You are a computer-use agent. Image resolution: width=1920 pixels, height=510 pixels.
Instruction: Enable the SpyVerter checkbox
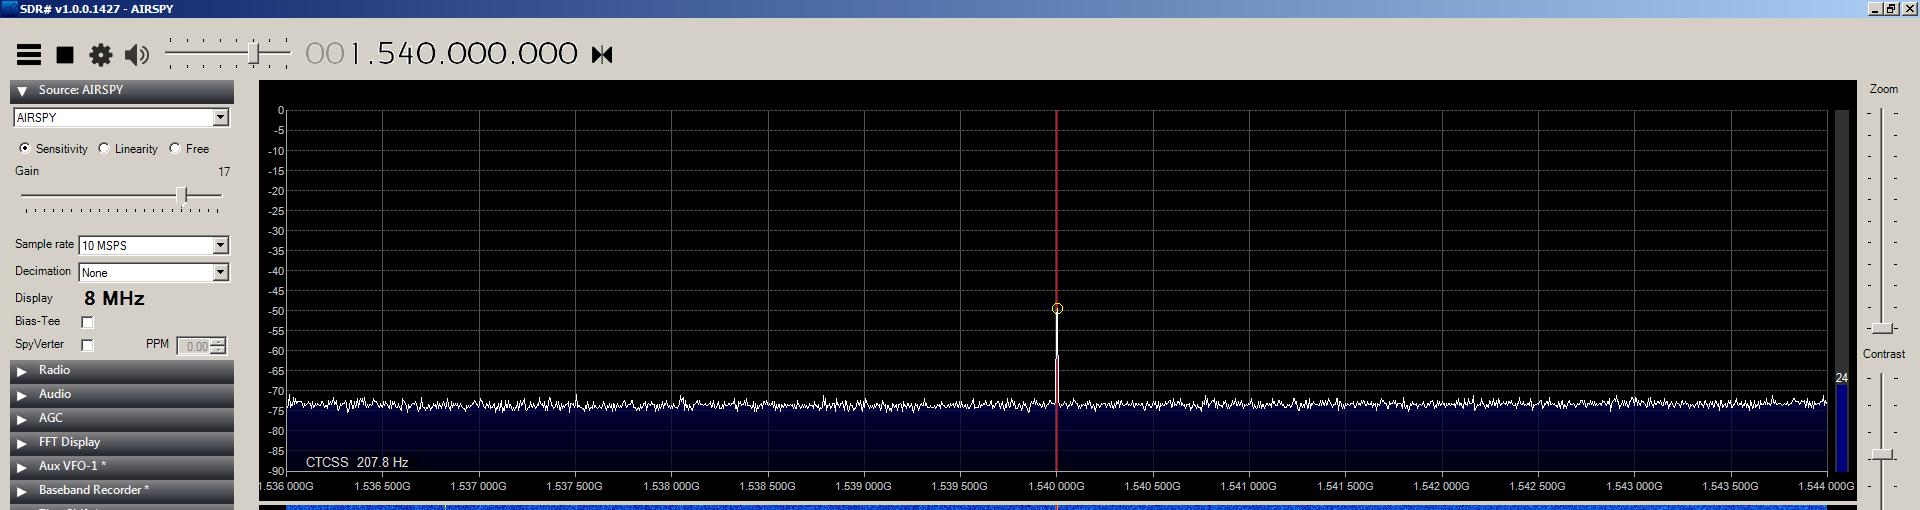click(x=87, y=345)
